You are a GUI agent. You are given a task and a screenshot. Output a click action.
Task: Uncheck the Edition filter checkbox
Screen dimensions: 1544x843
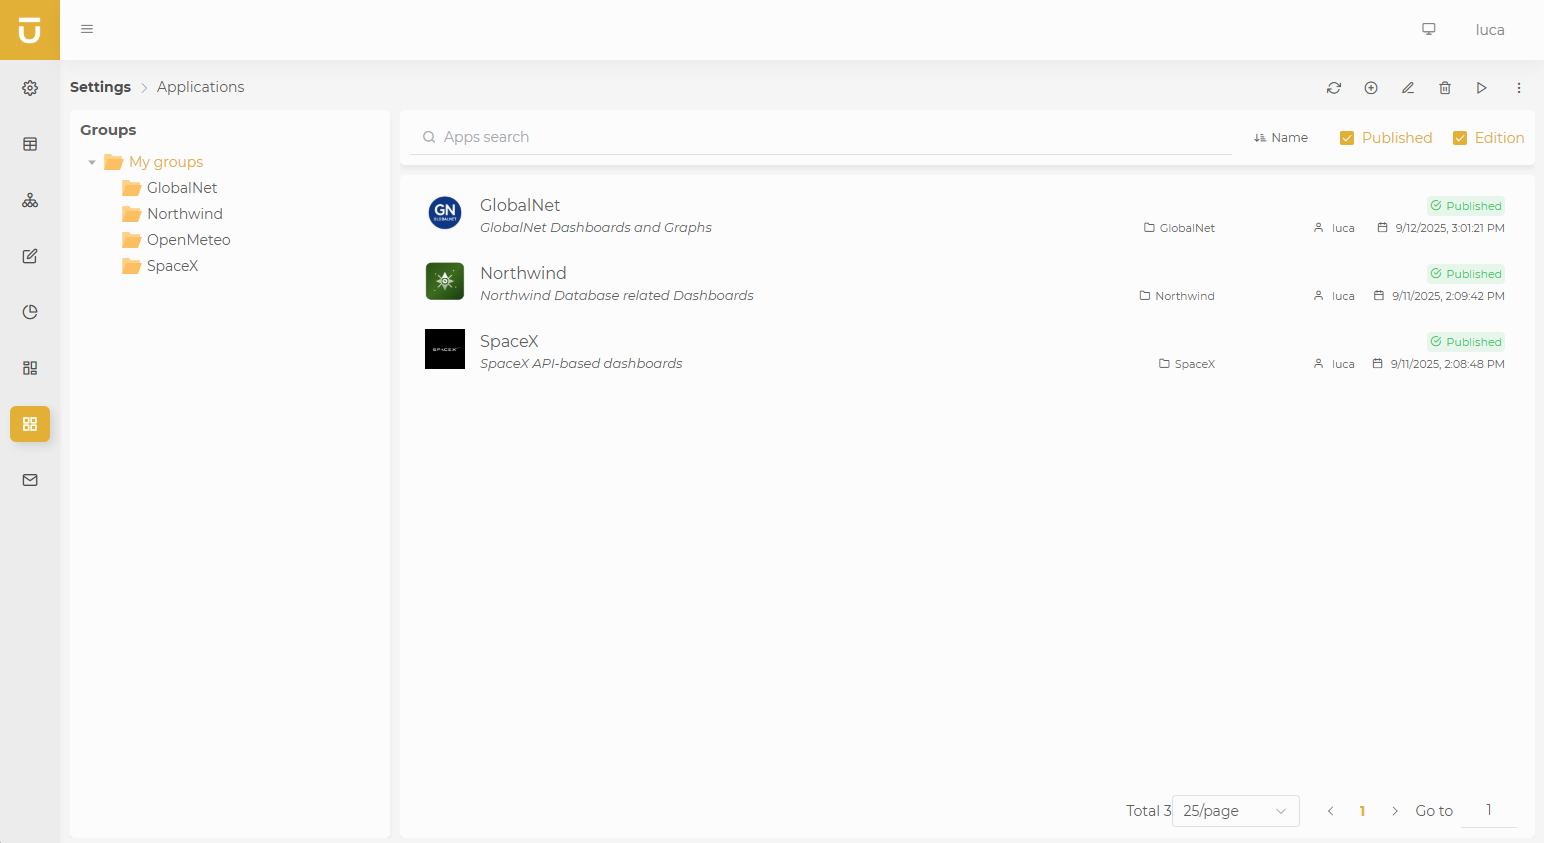[x=1460, y=138]
